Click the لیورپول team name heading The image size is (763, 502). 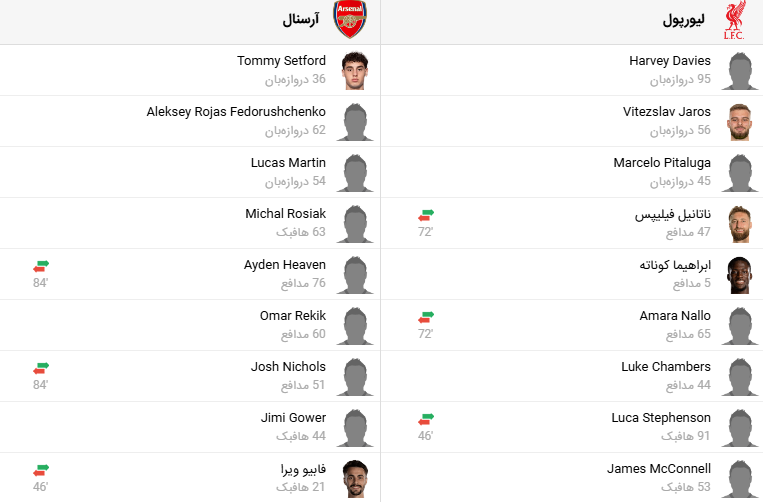685,20
